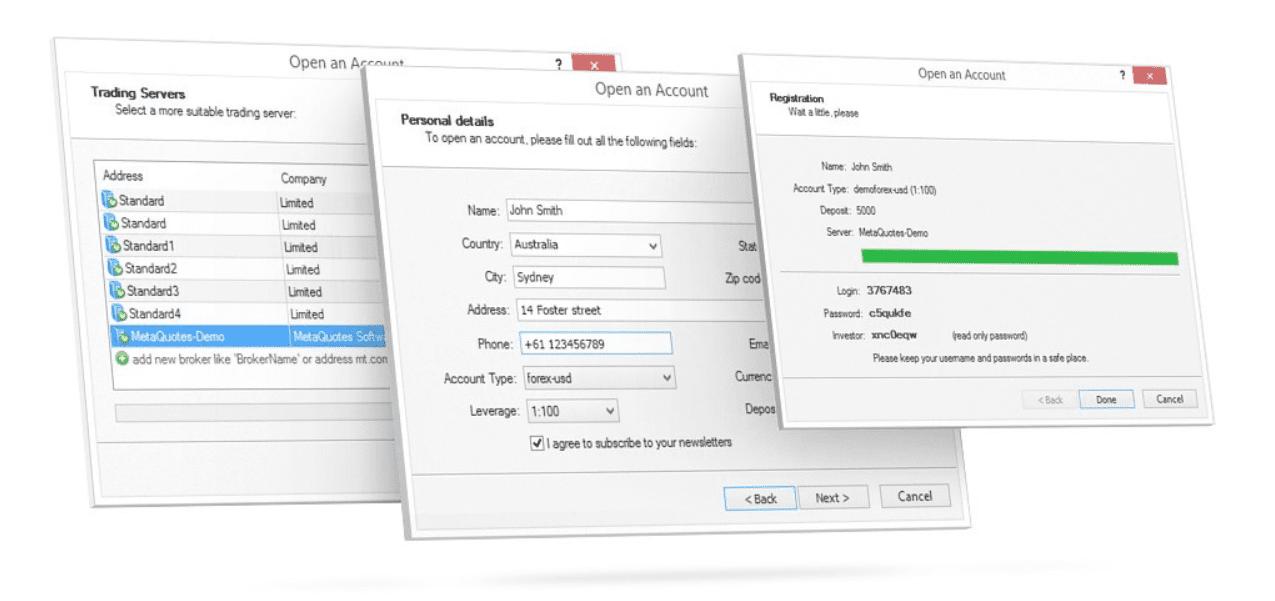Click the 'add new broker like BrokerName' entry
The width and height of the screenshot is (1275, 601).
tap(259, 359)
